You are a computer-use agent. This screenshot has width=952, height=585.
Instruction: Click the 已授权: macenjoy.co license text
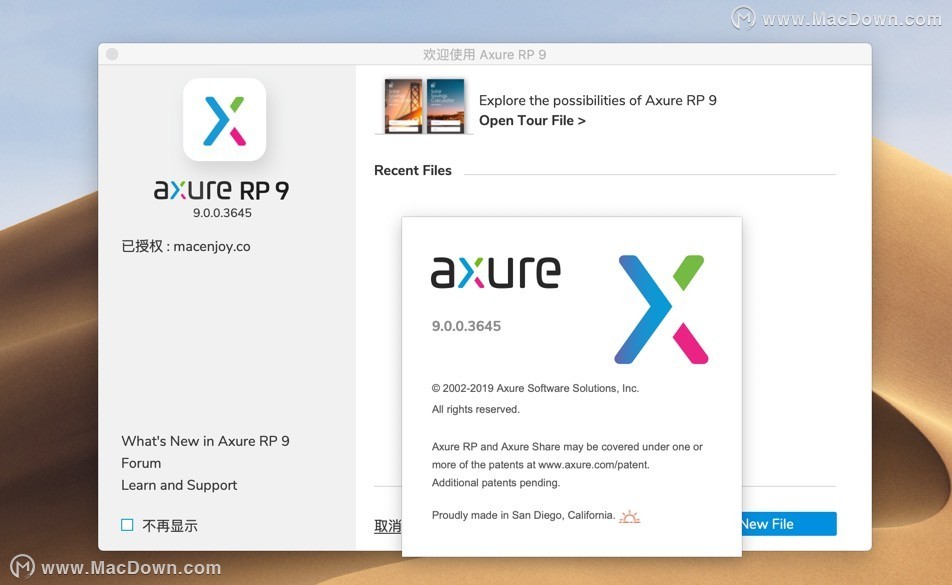tap(186, 246)
